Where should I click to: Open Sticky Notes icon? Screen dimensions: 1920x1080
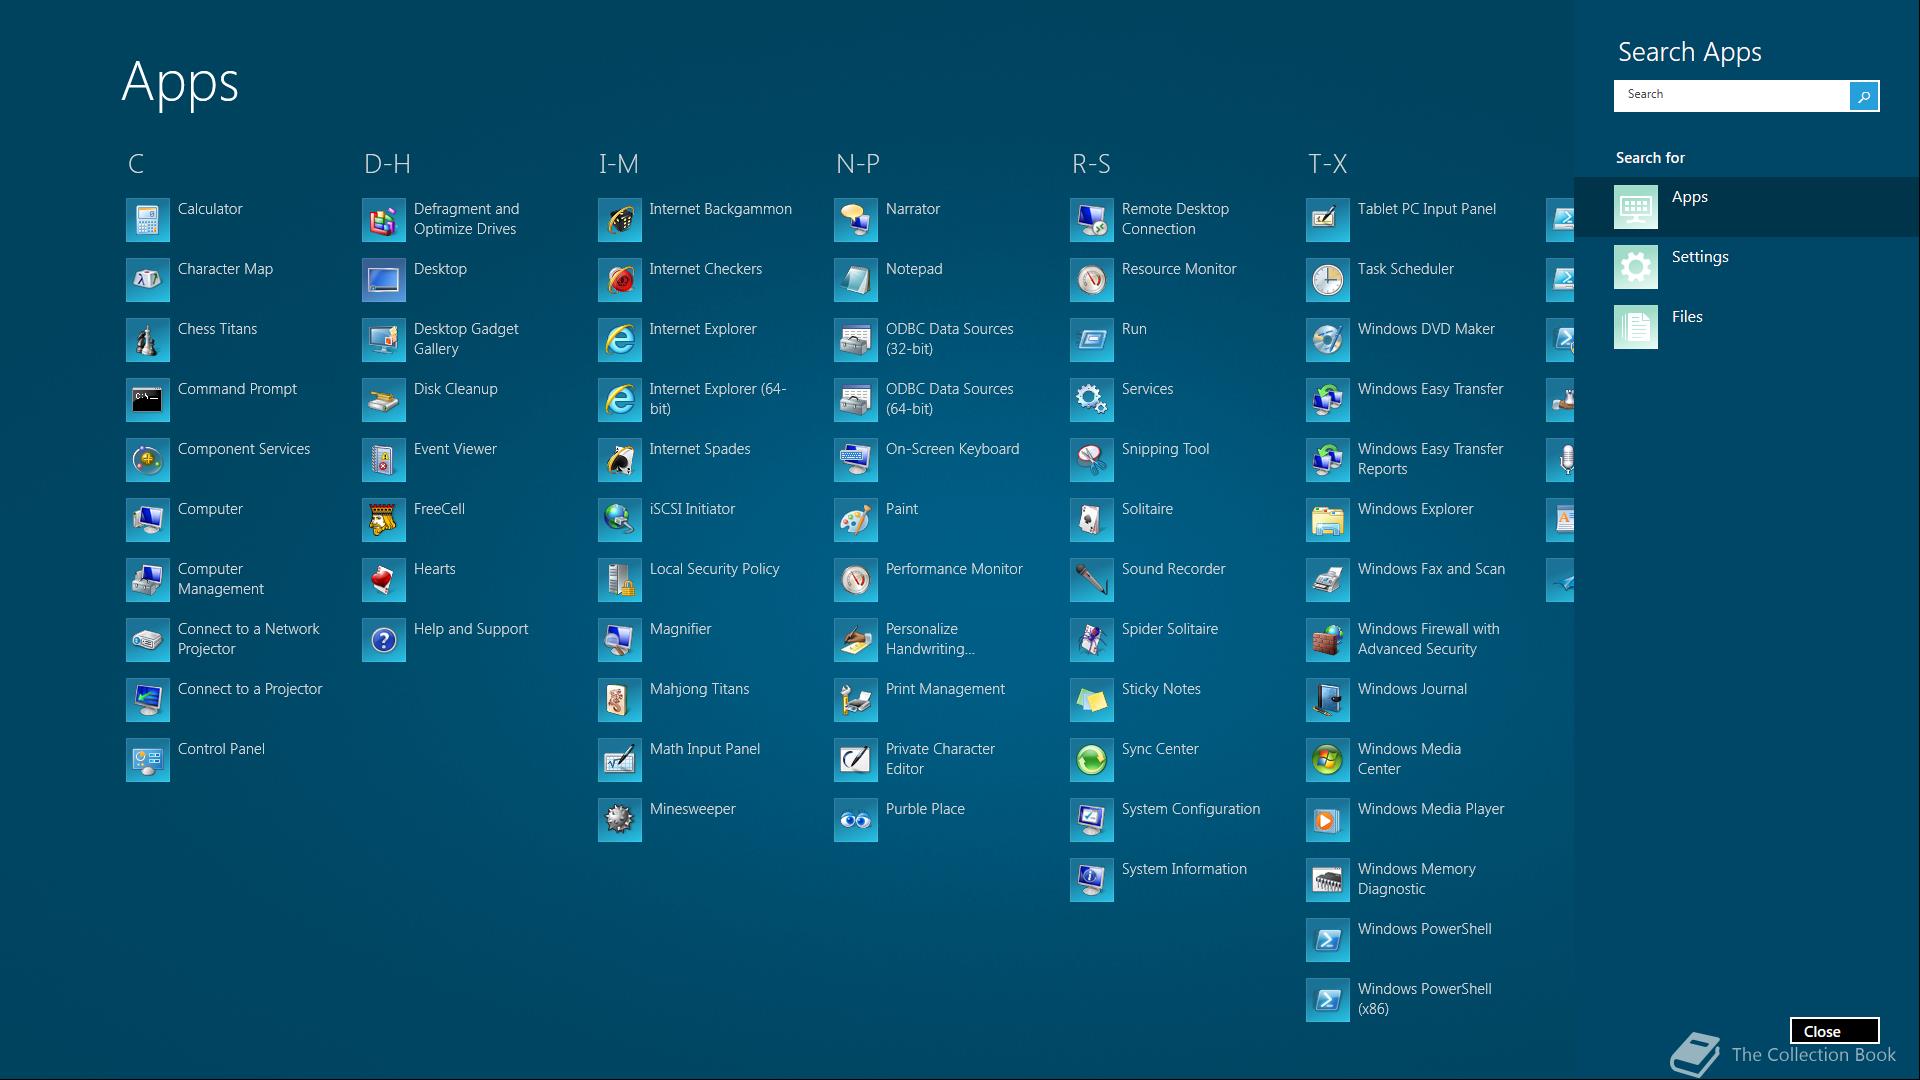(1092, 700)
